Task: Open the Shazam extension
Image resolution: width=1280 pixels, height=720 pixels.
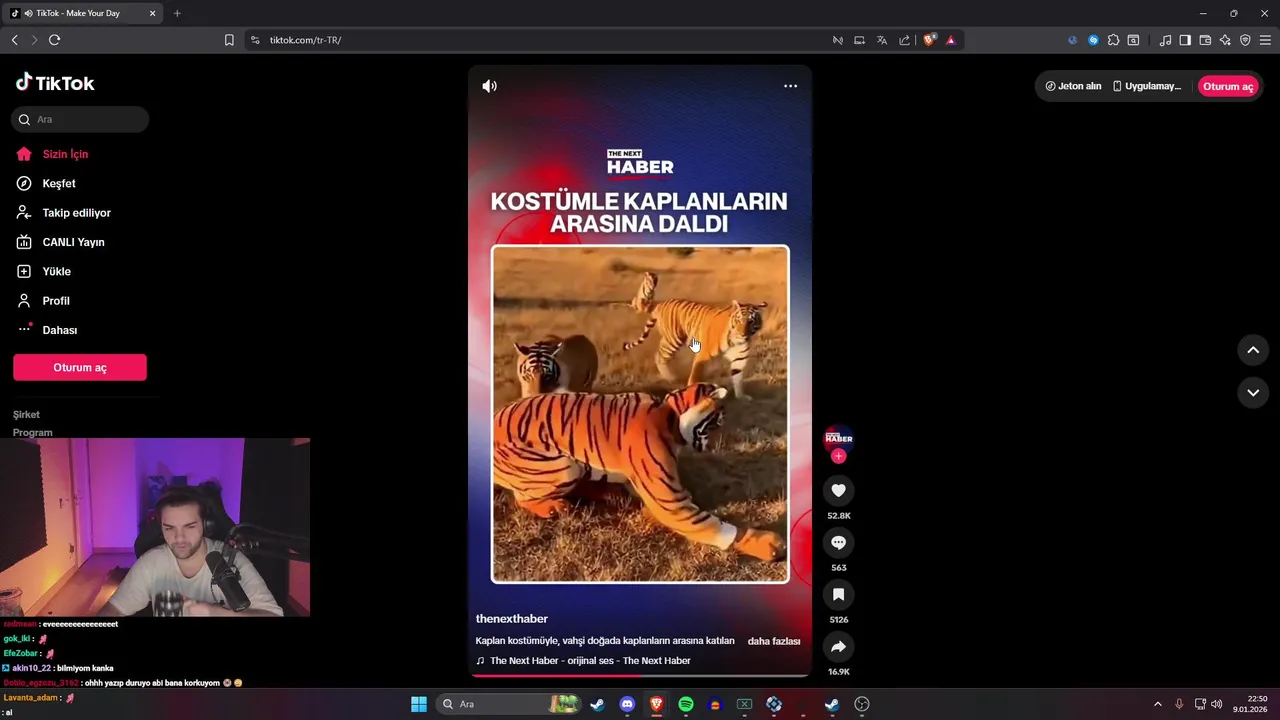Action: pyautogui.click(x=1093, y=40)
